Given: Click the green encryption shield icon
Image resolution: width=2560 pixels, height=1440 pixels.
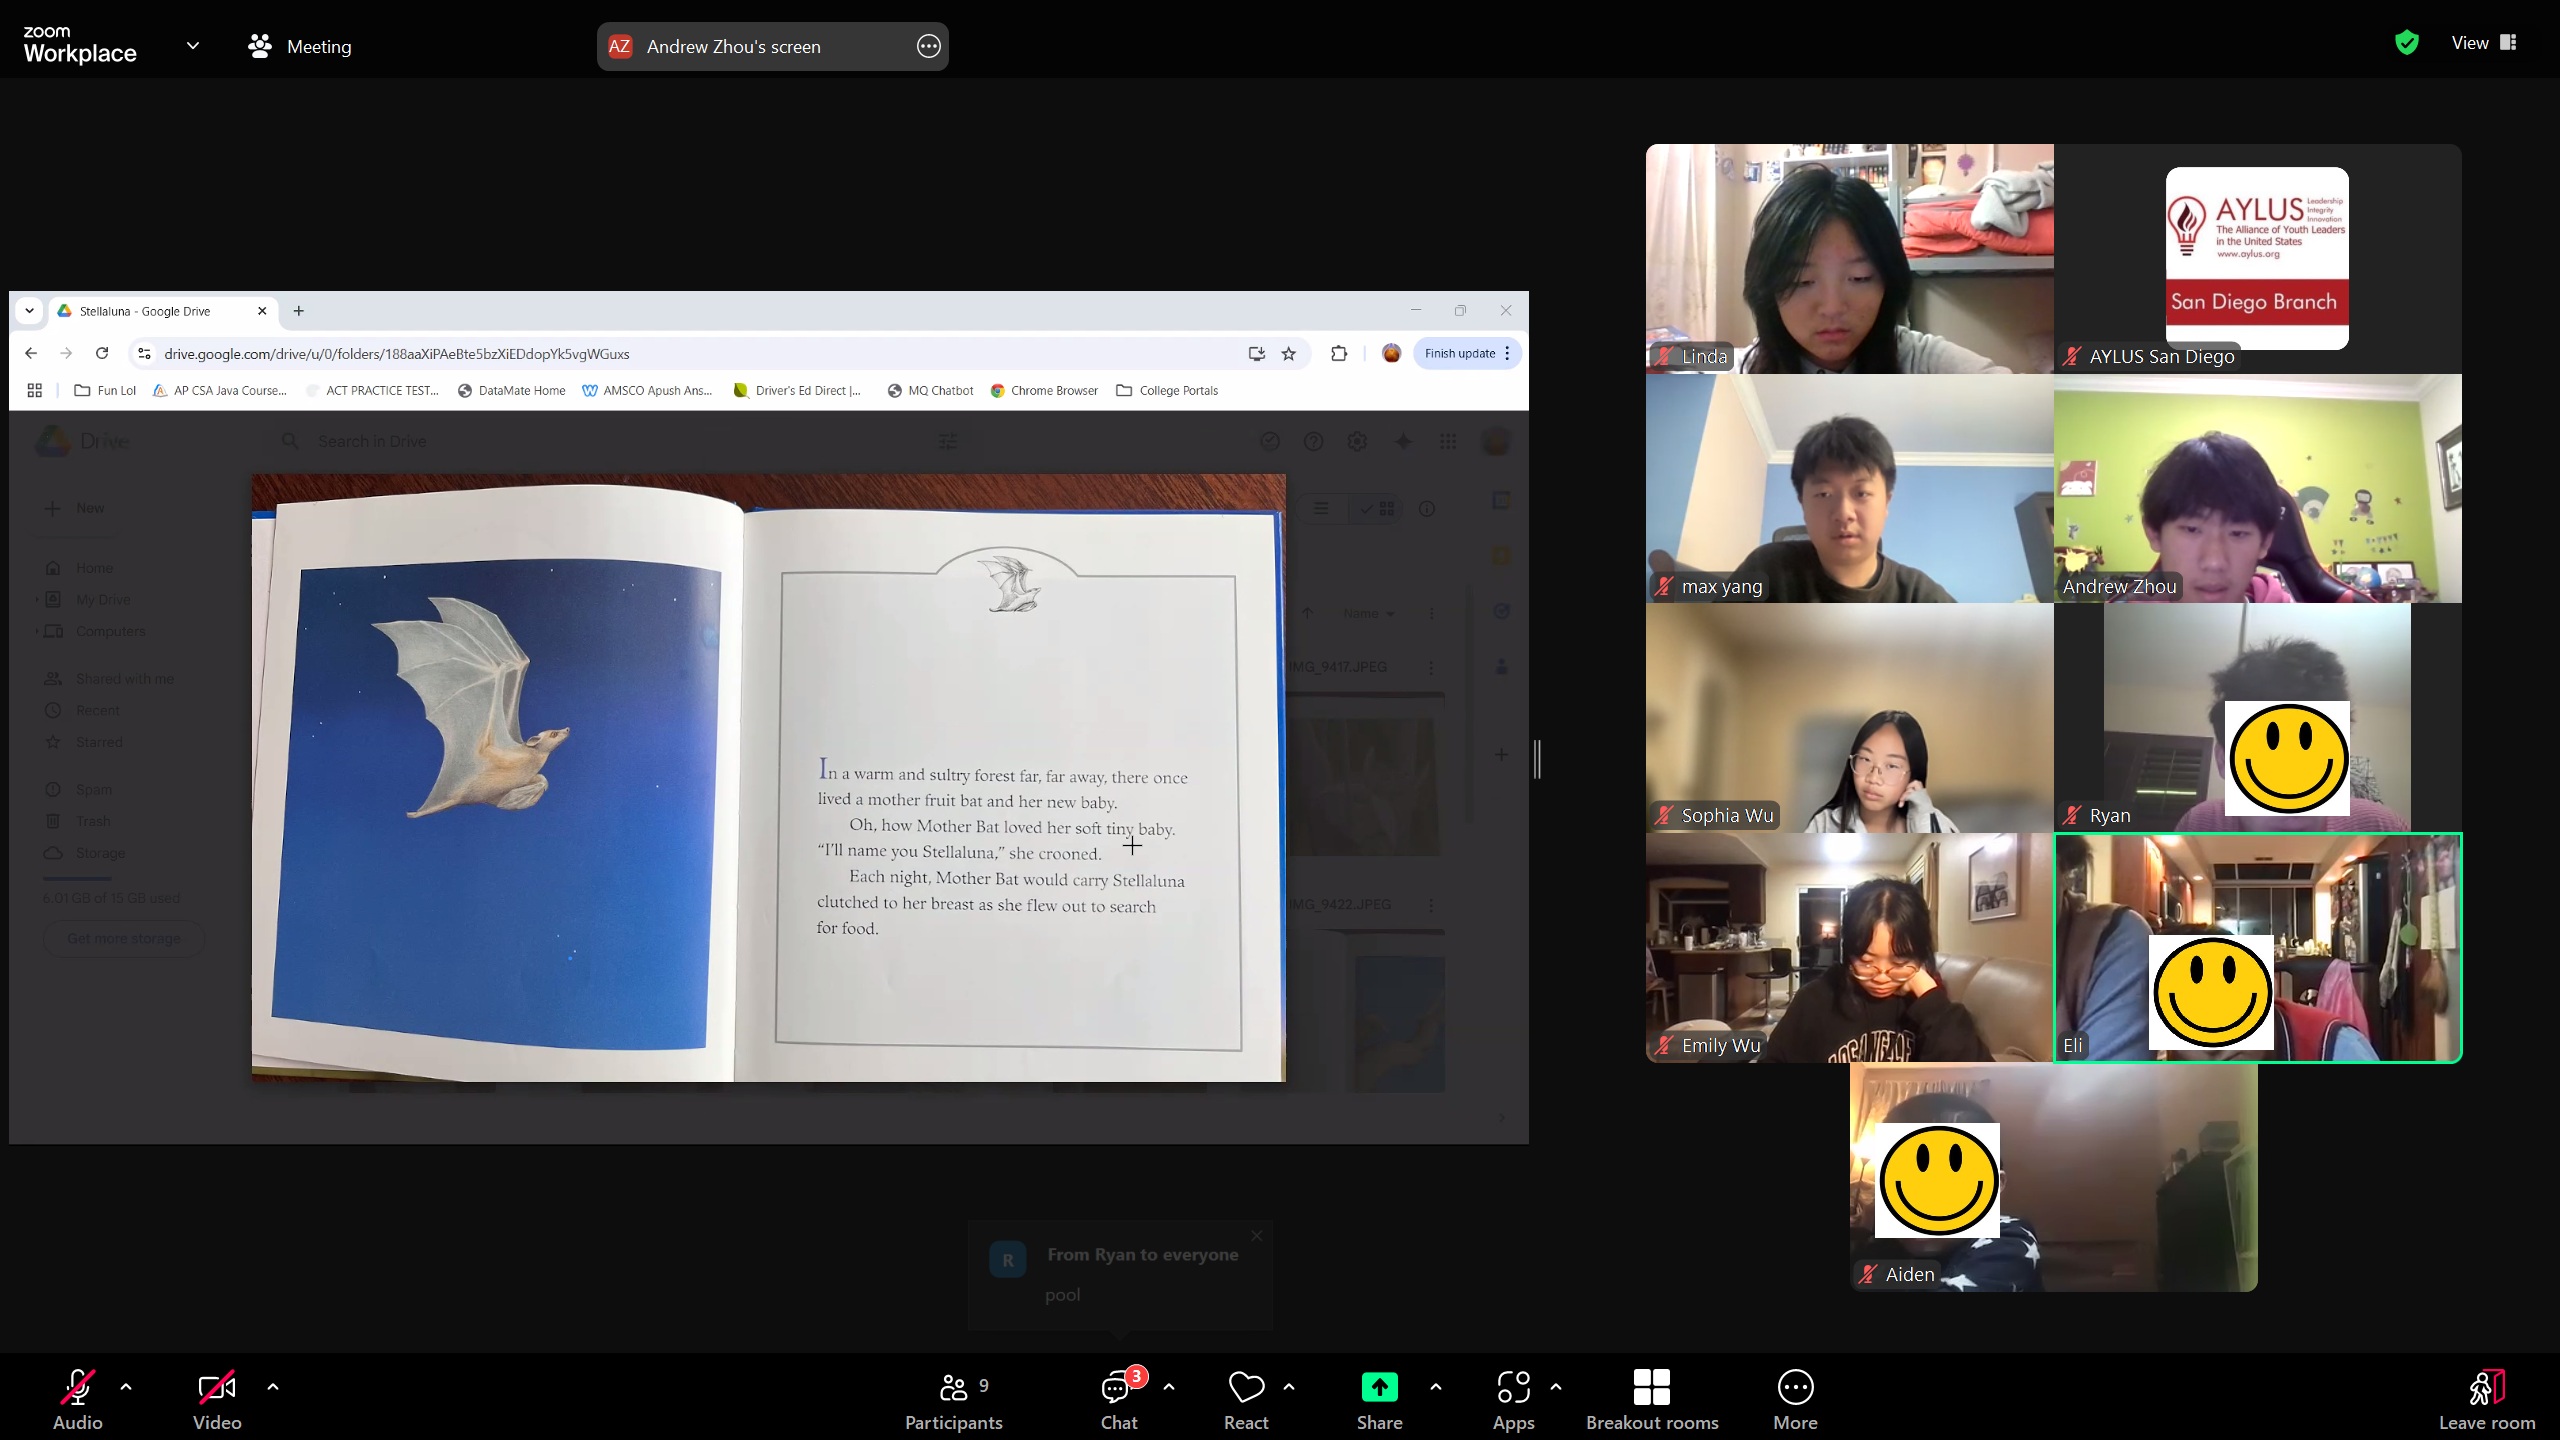Looking at the screenshot, I should (x=2407, y=42).
